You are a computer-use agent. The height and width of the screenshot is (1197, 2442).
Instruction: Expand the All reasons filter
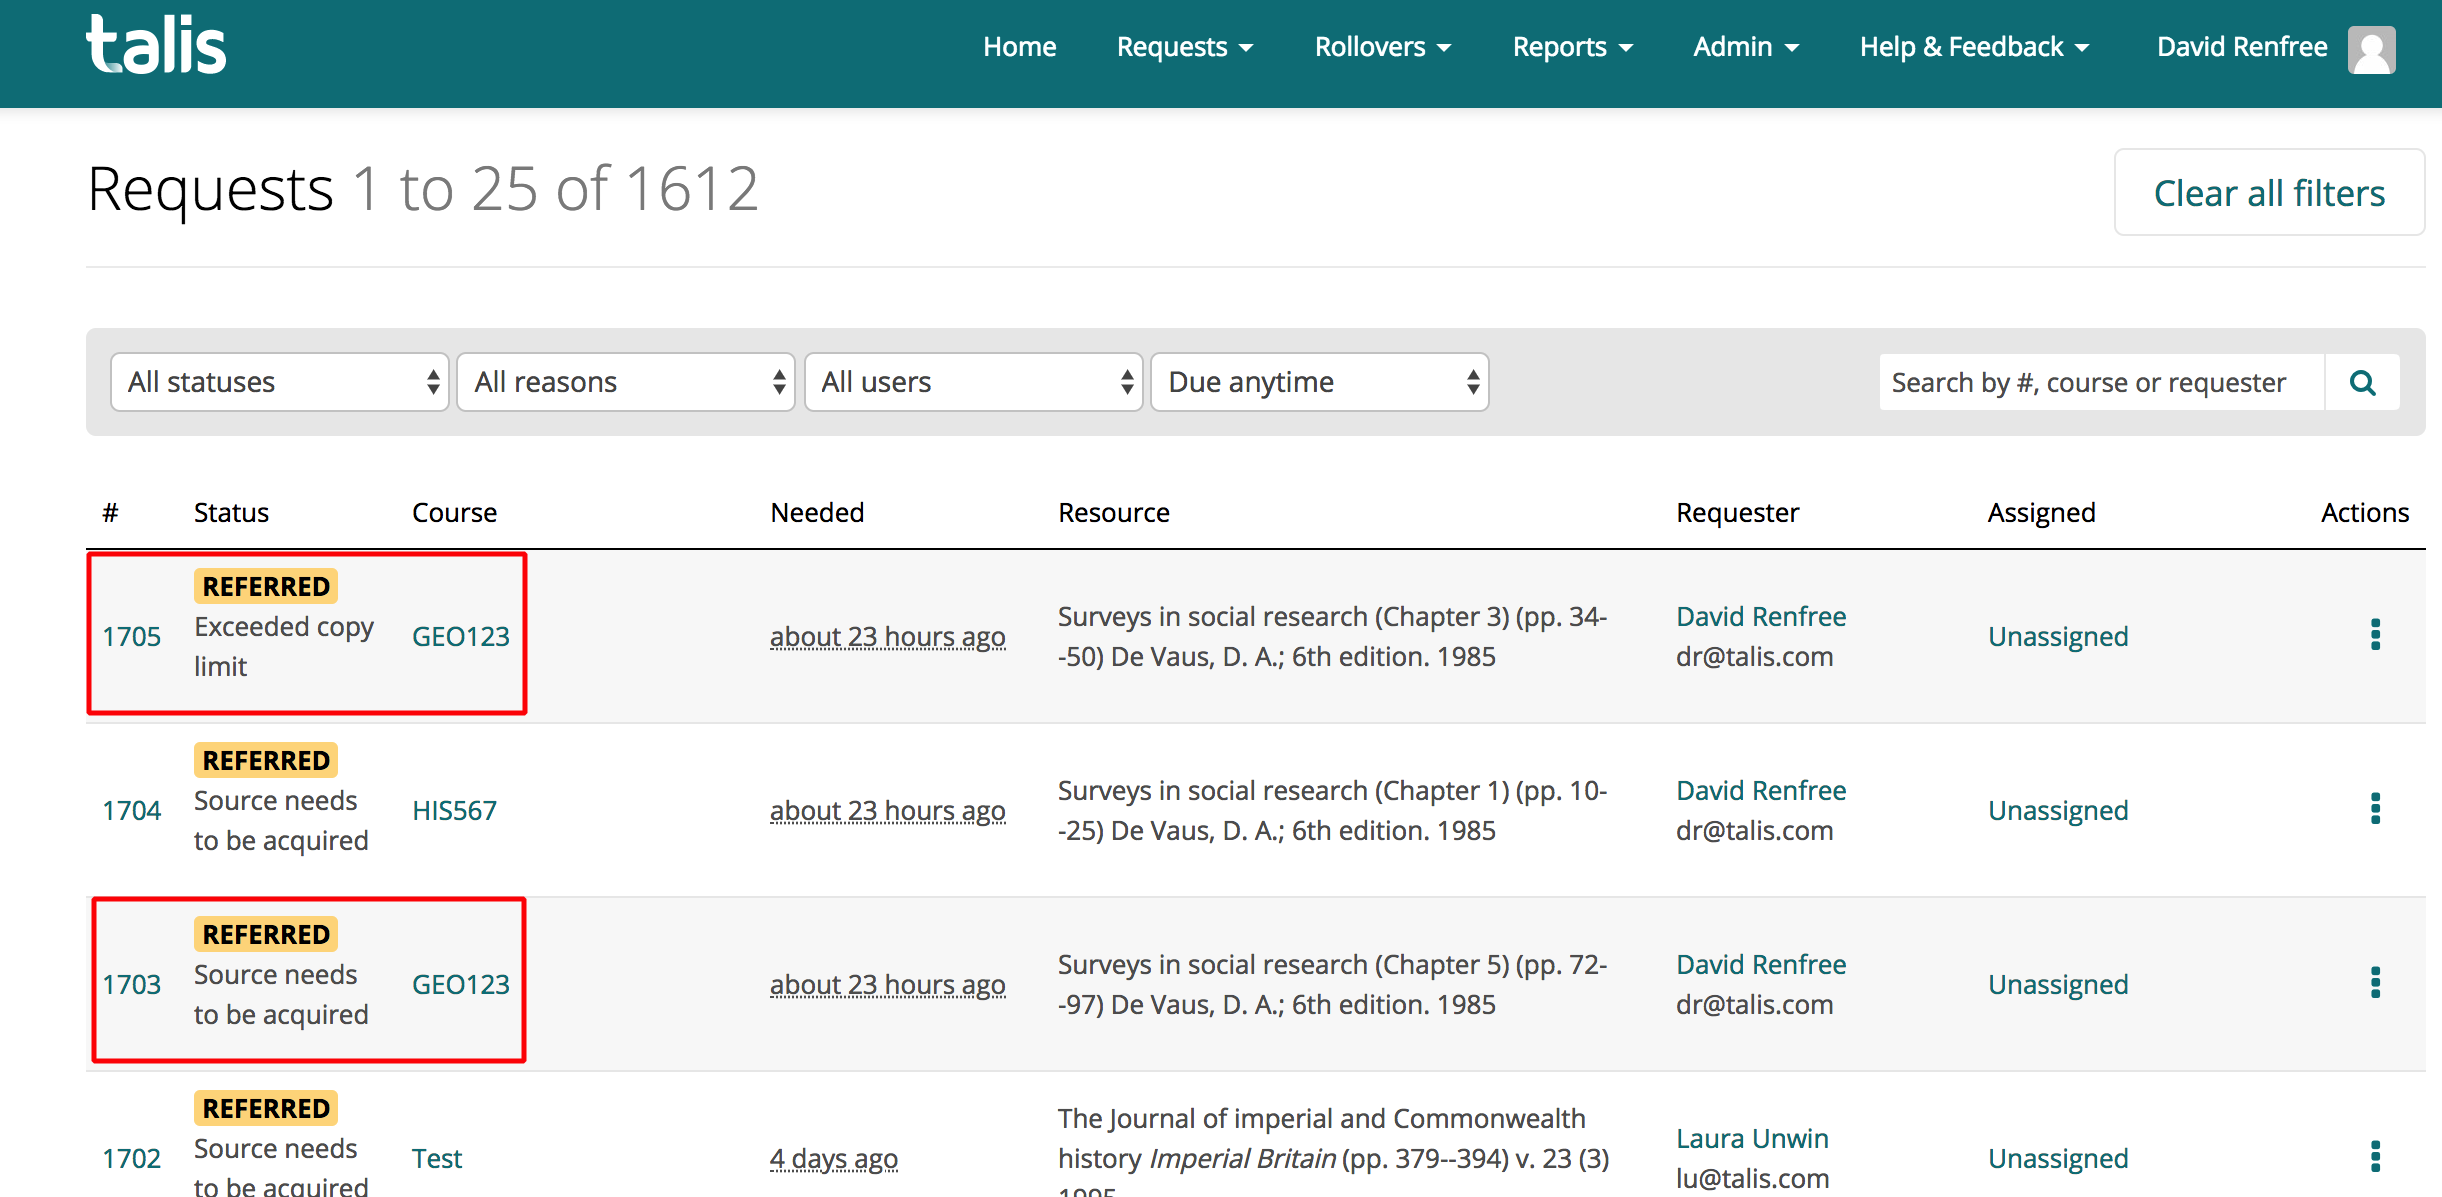pos(626,382)
